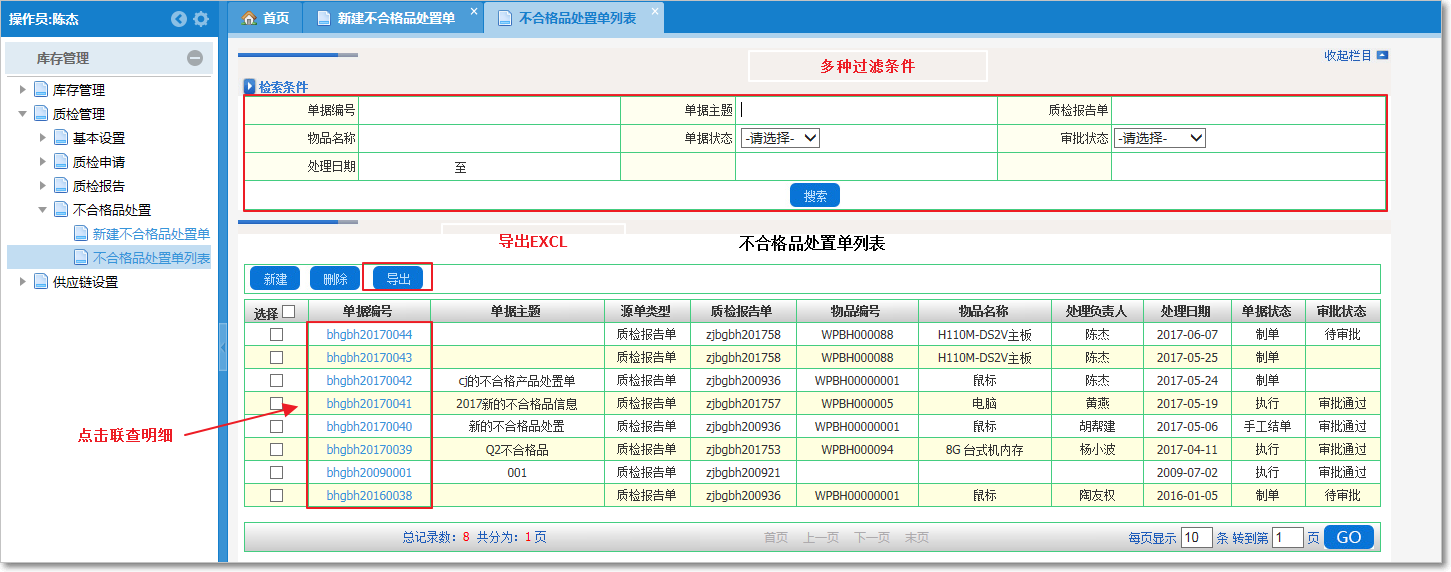The height and width of the screenshot is (572, 1451).
Task: Click the 收起栏目 collapse icon
Action: pyautogui.click(x=1382, y=56)
